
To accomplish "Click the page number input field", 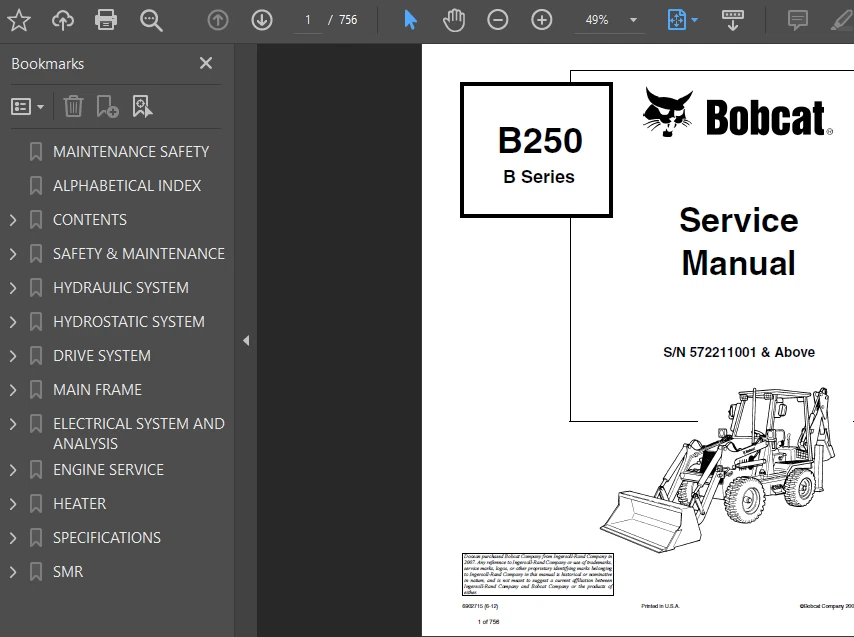I will (308, 19).
